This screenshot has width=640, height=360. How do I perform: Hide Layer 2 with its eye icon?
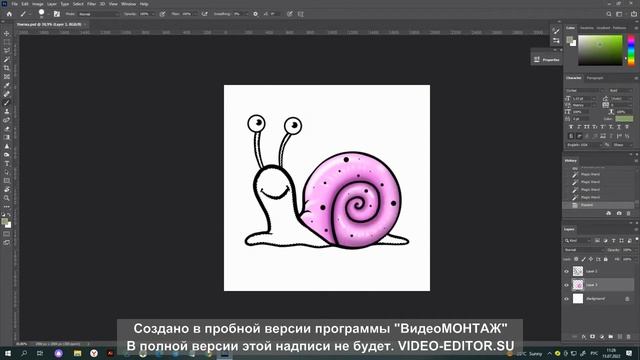pos(567,271)
